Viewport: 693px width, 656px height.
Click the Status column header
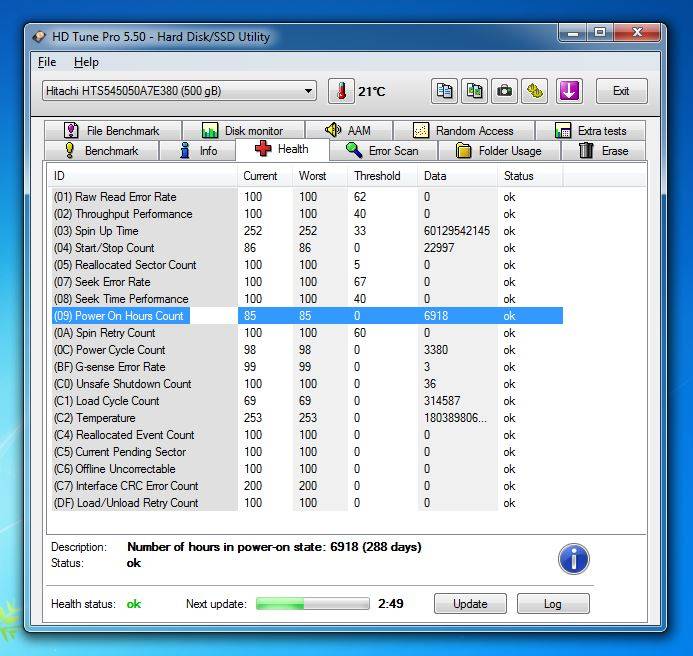[530, 176]
